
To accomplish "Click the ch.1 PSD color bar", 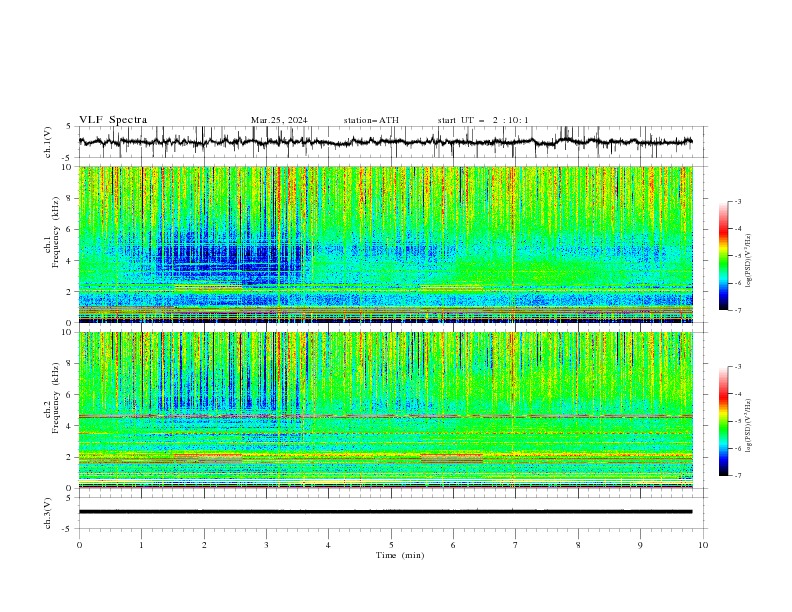I will (723, 256).
